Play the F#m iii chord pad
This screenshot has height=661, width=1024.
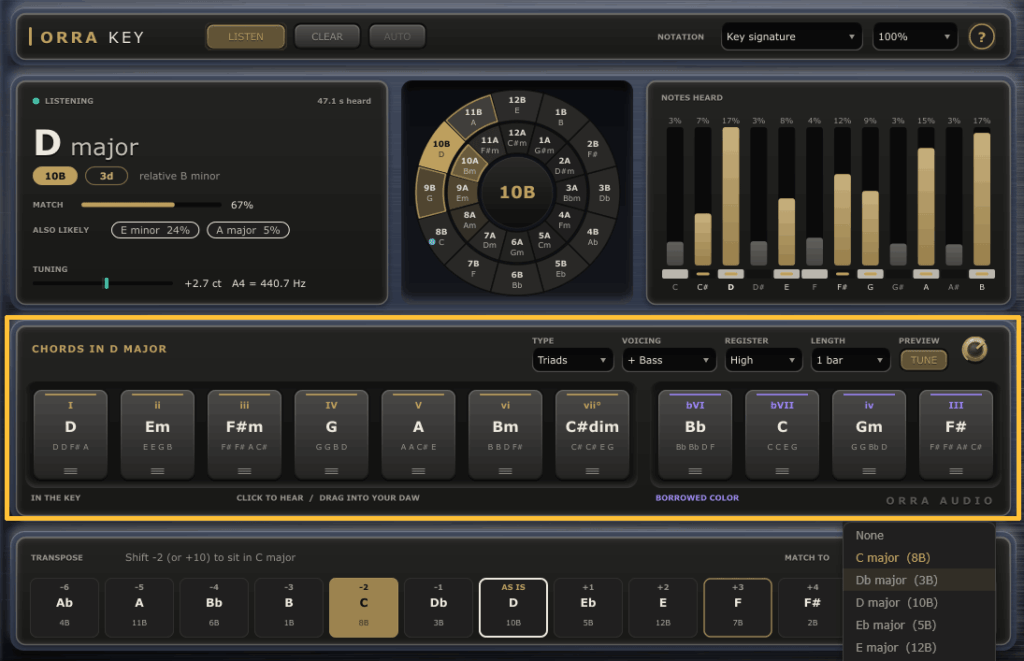coord(244,434)
